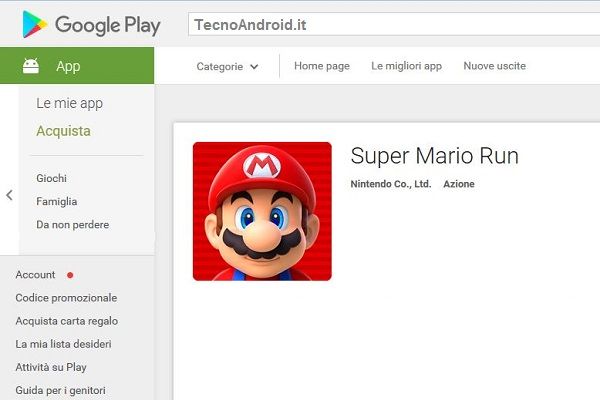The height and width of the screenshot is (400, 600).
Task: Click the Android robot icon beside App
Action: click(x=31, y=66)
